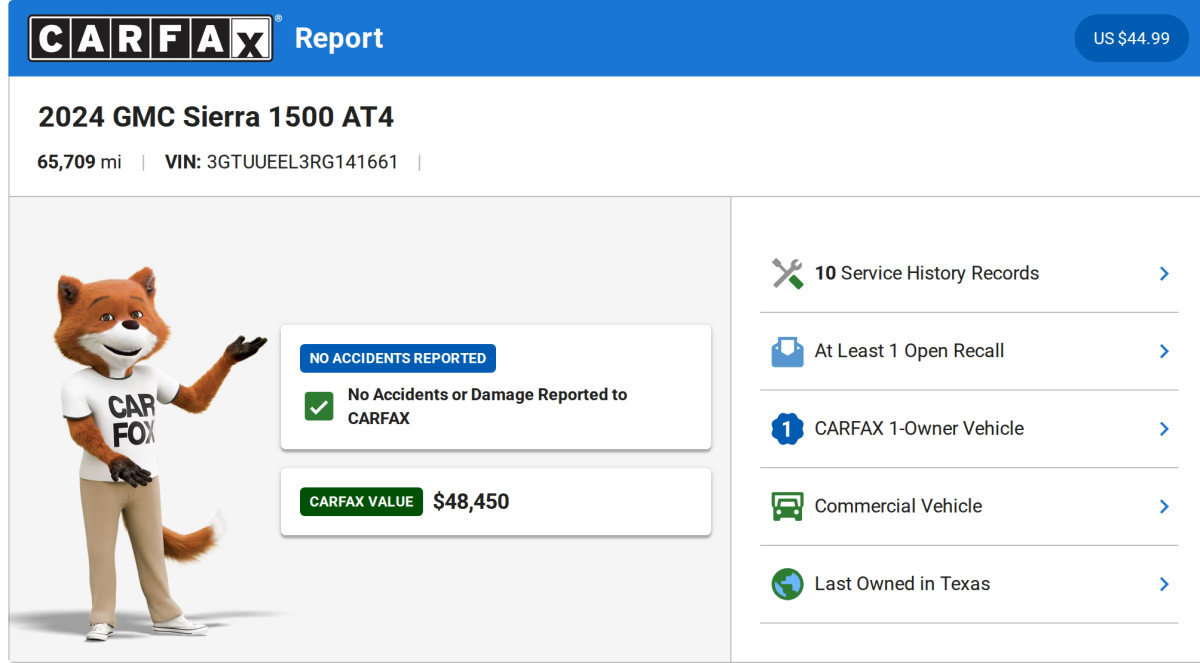Select the NO ACCIDENTS REPORTED blue badge

click(397, 358)
